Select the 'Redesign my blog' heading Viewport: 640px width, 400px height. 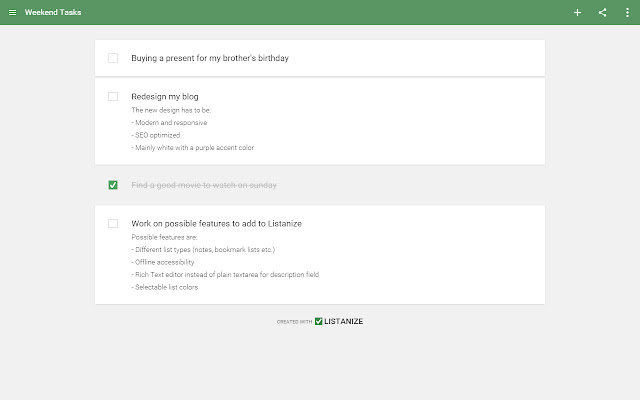coord(165,97)
